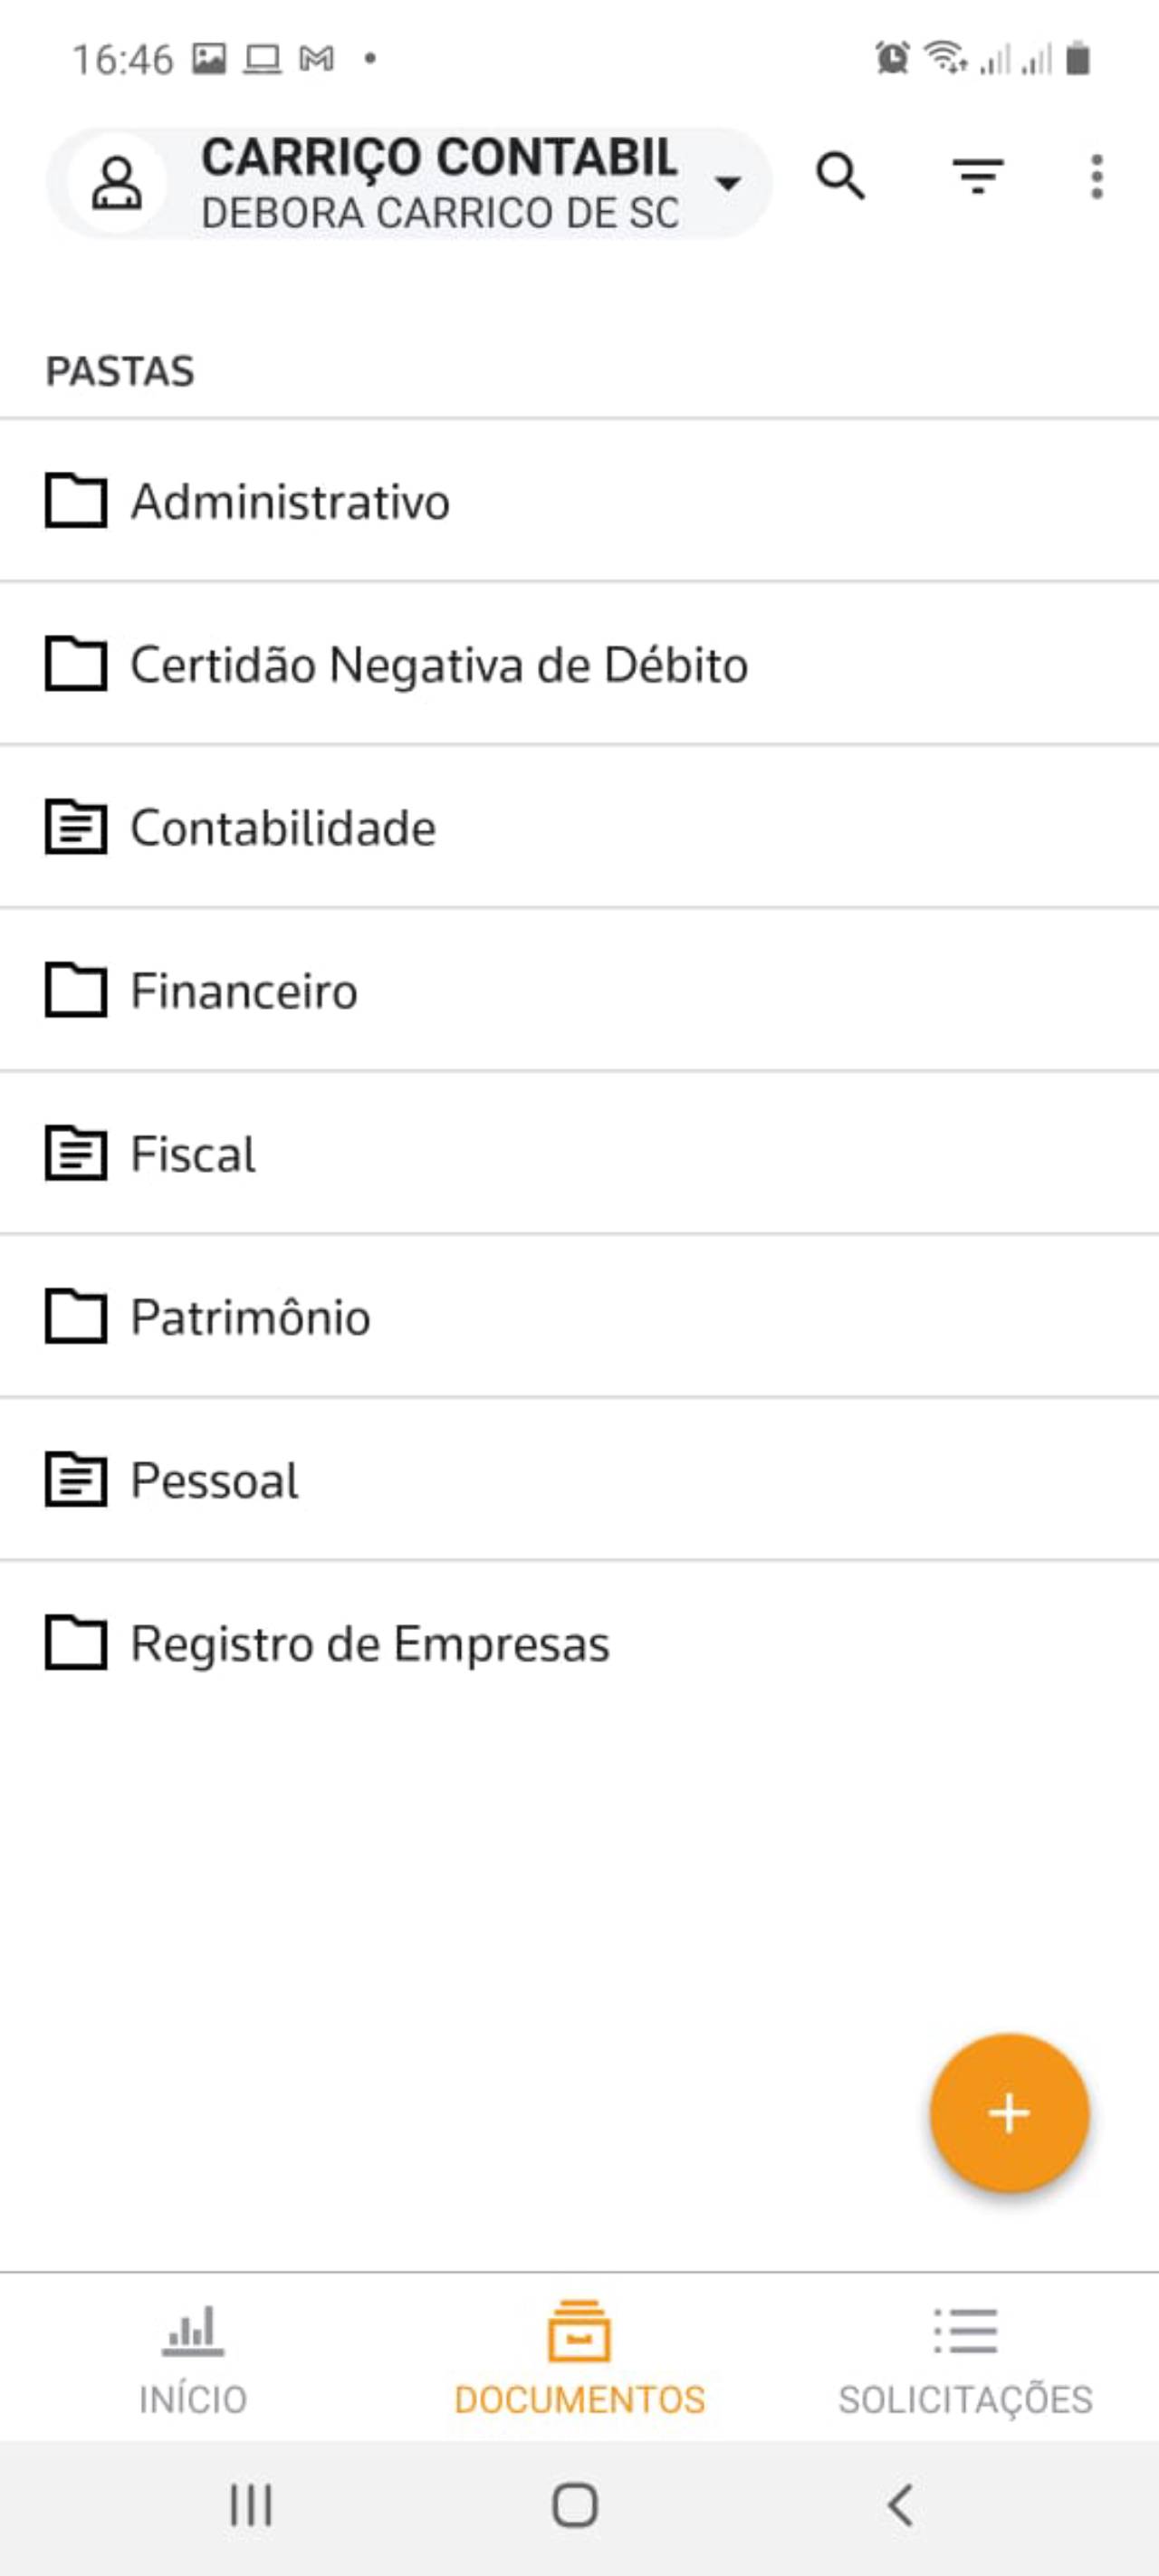This screenshot has height=2576, width=1159.
Task: Click the Contabilidade document-folder icon
Action: [76, 827]
